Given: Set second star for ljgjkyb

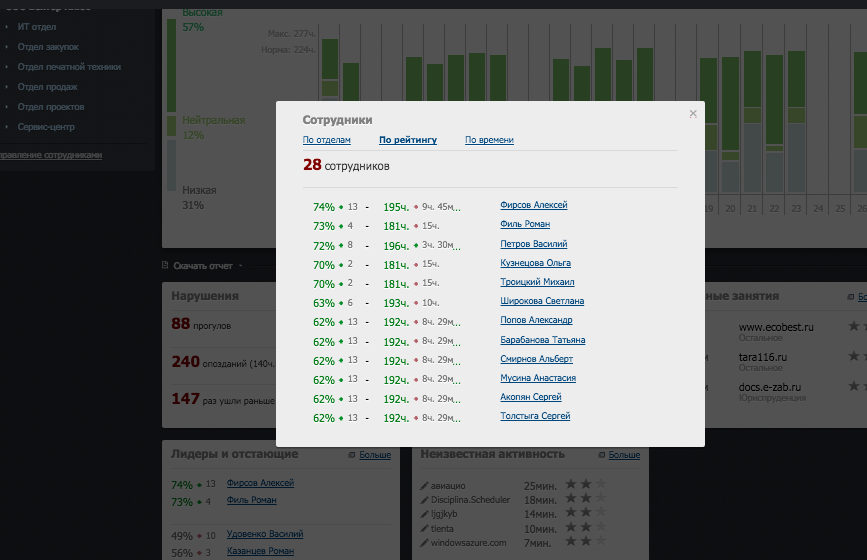Looking at the screenshot, I should pyautogui.click(x=586, y=512).
